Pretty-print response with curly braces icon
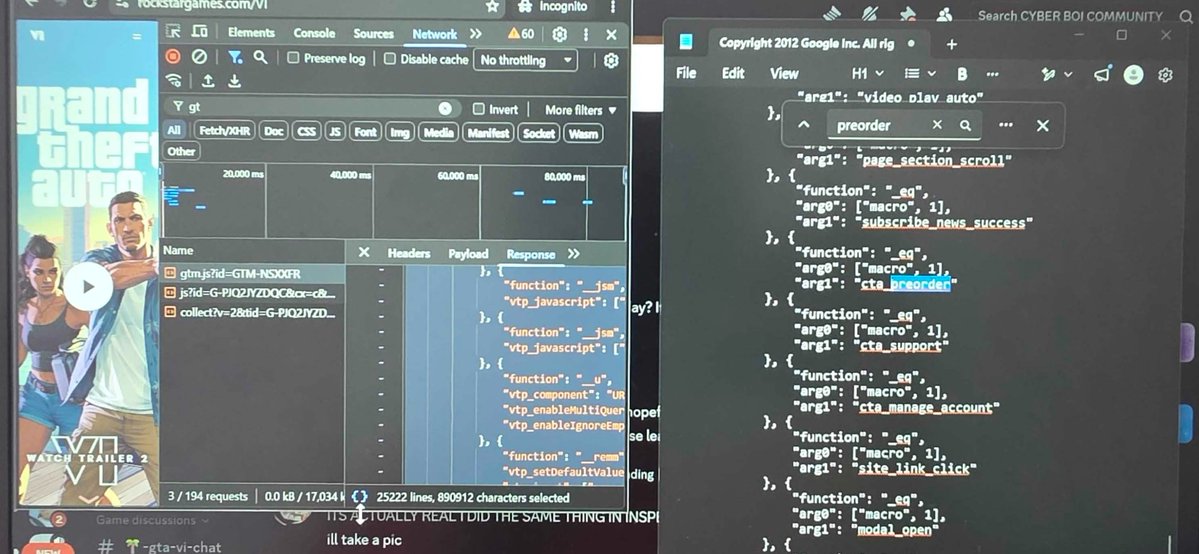Viewport: 1199px width, 554px height. [359, 497]
